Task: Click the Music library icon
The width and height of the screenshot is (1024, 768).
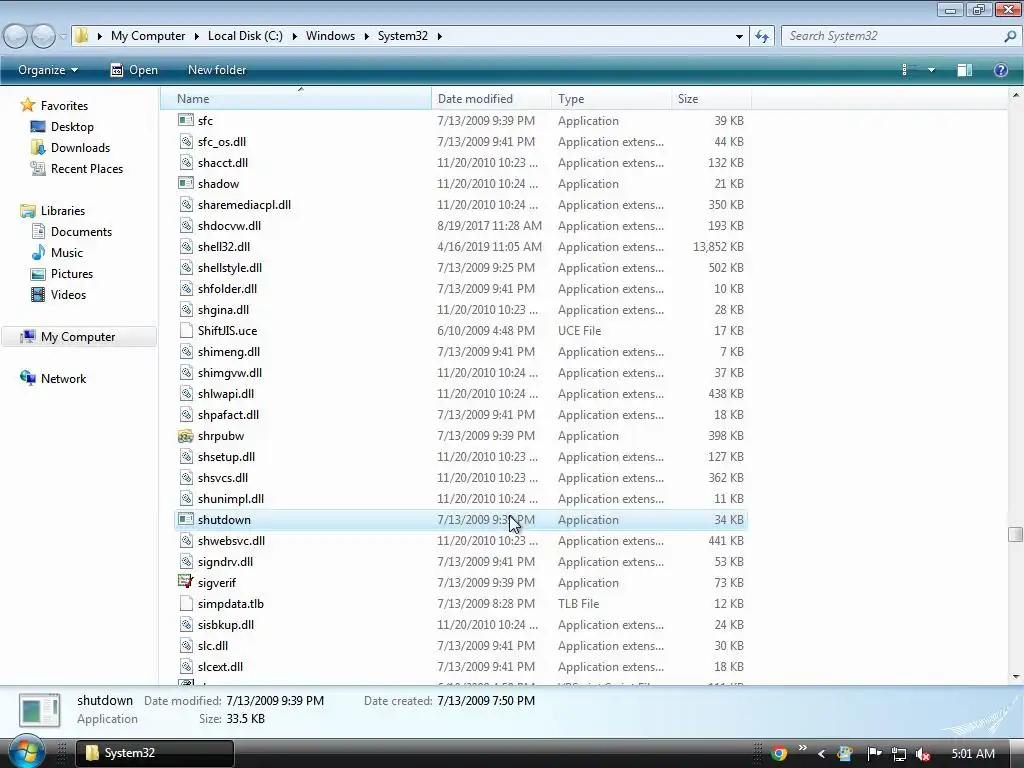Action: [38, 253]
